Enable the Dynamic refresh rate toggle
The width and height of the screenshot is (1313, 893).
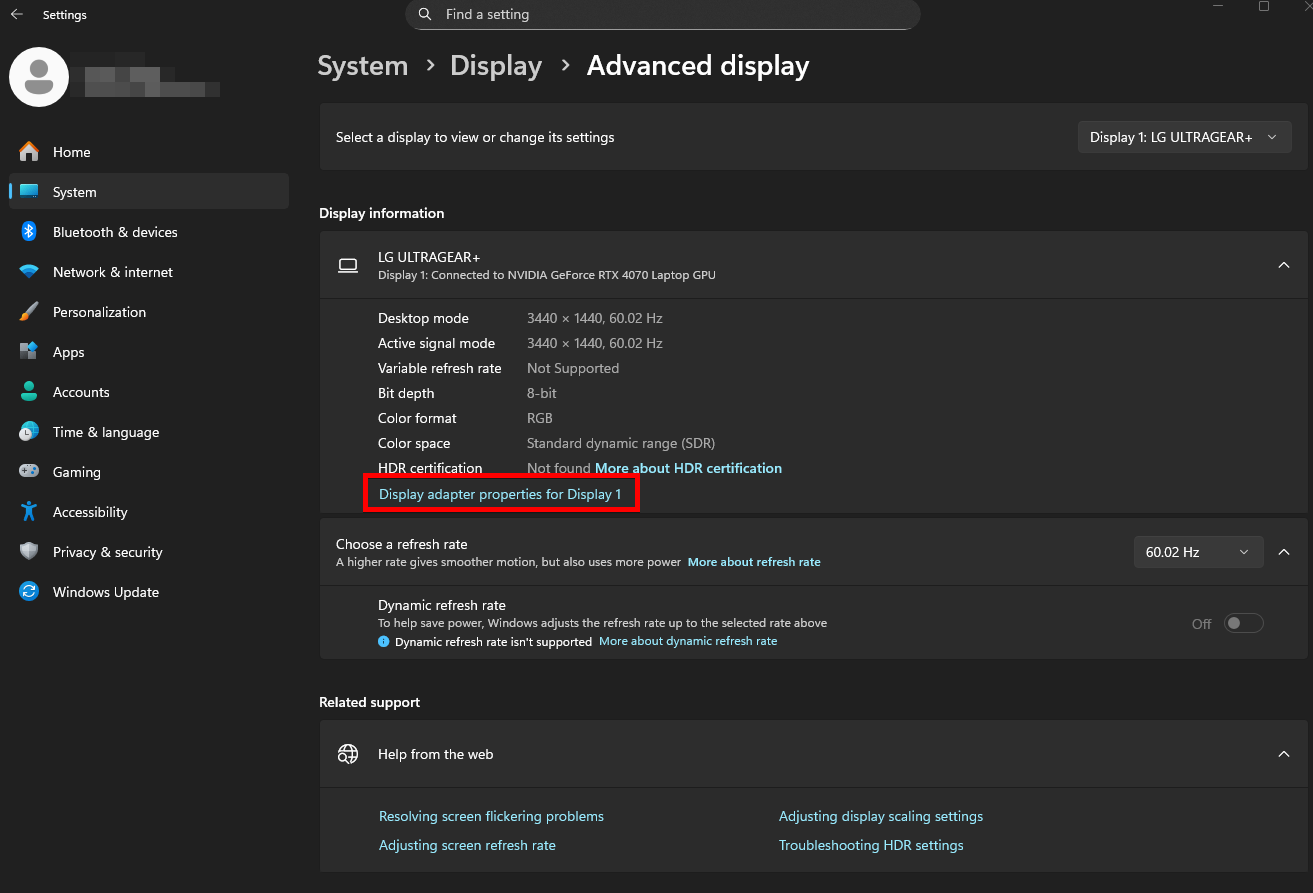pyautogui.click(x=1243, y=622)
